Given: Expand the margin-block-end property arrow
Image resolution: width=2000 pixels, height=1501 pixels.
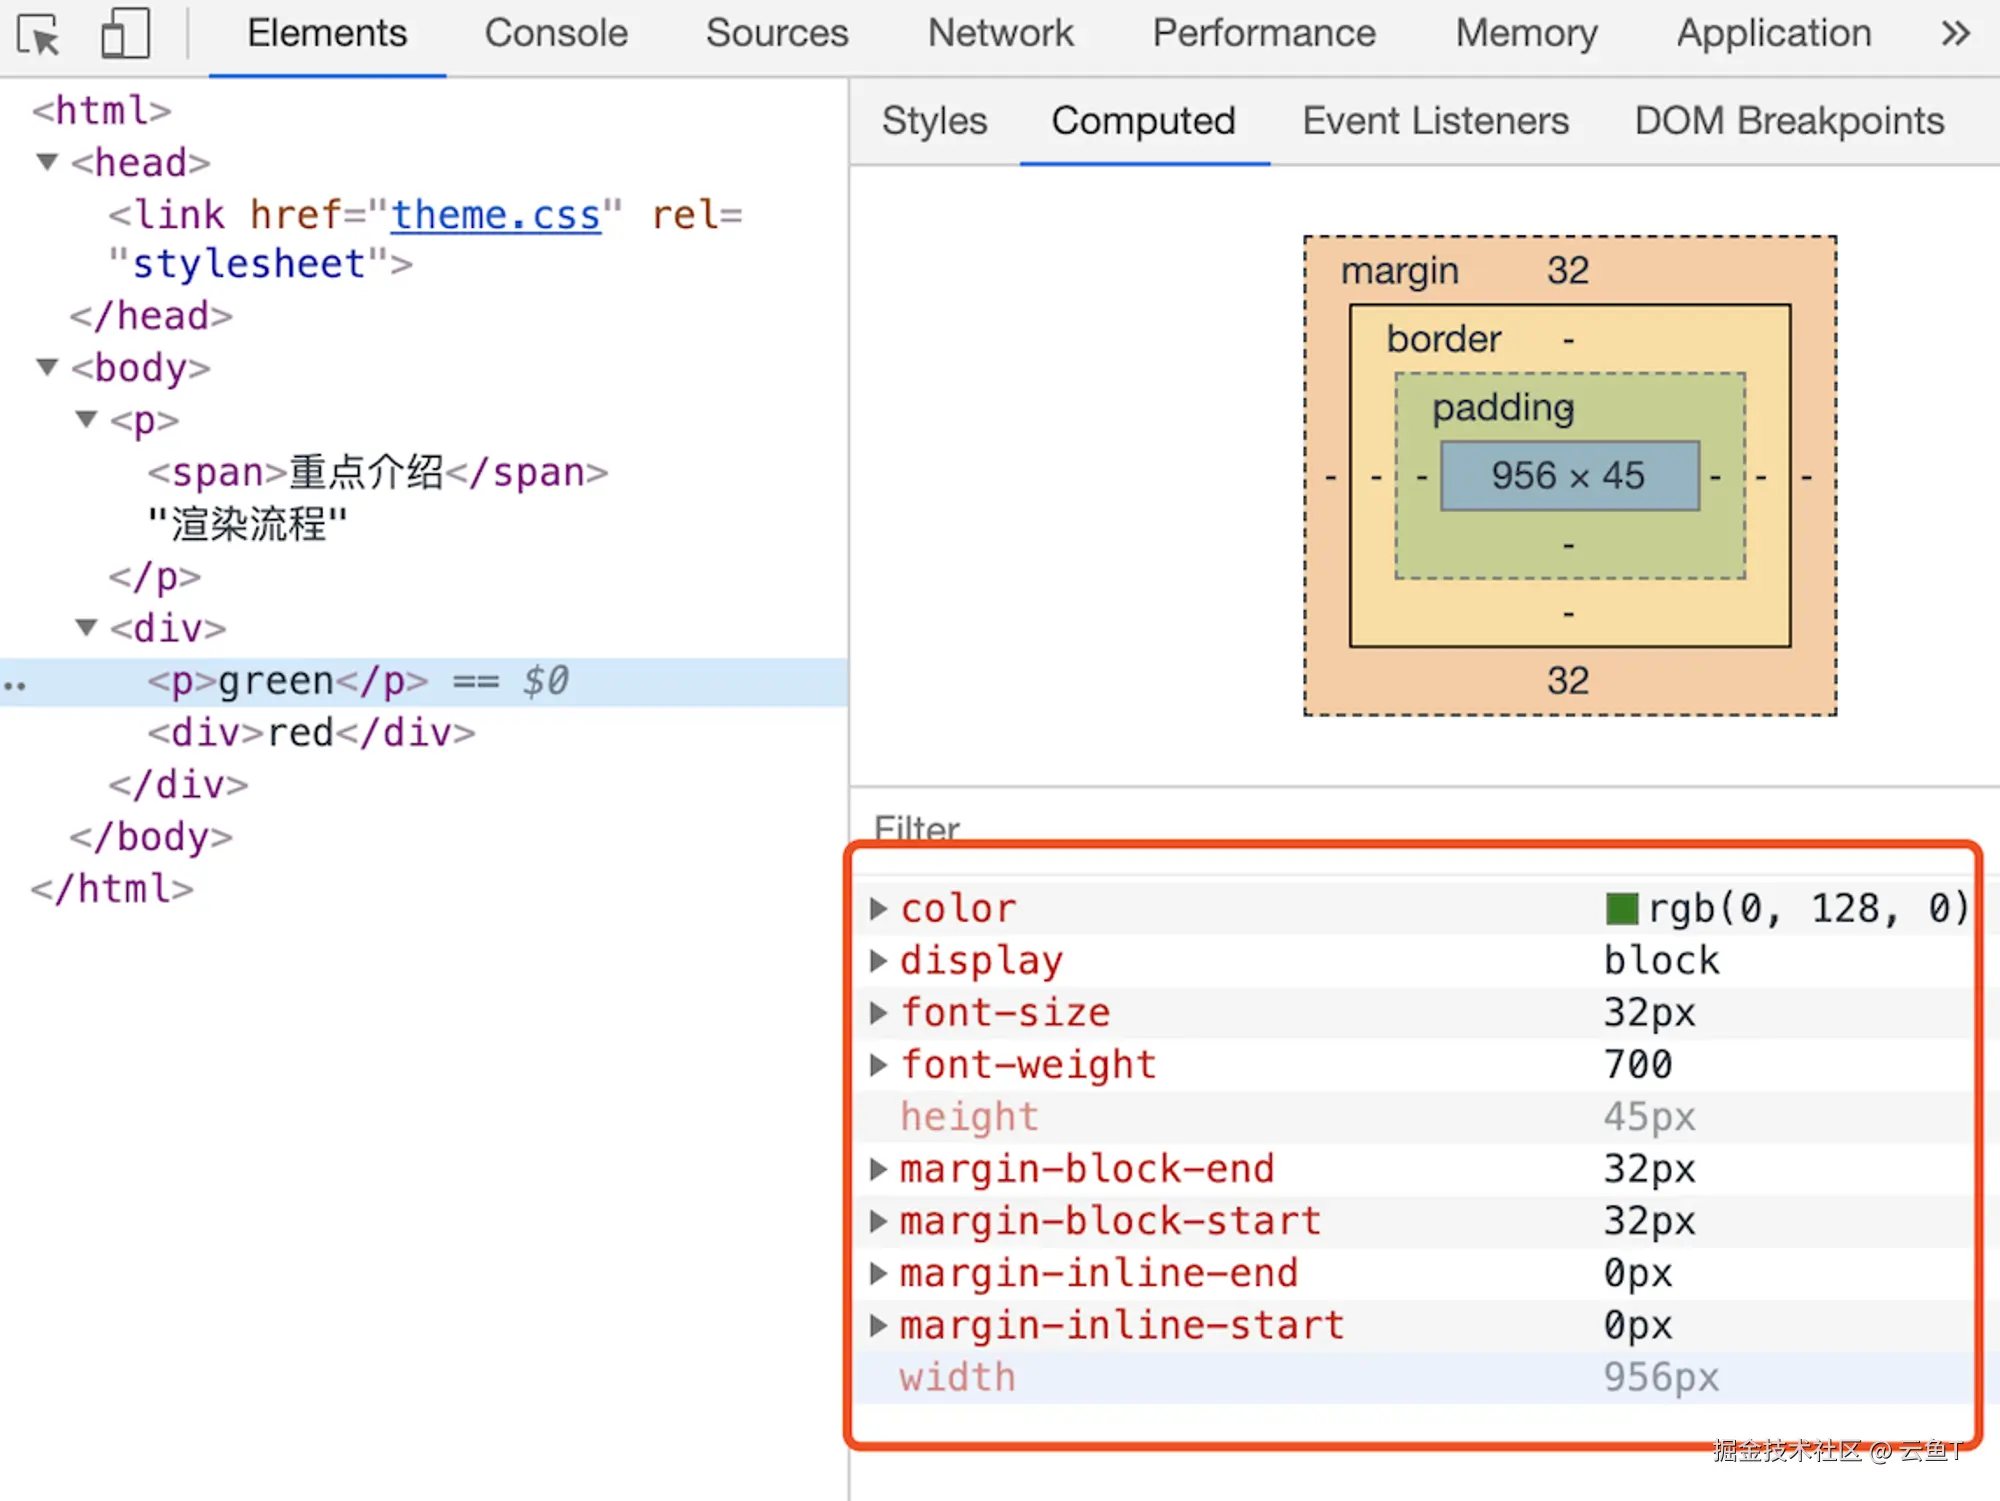Looking at the screenshot, I should pyautogui.click(x=878, y=1168).
